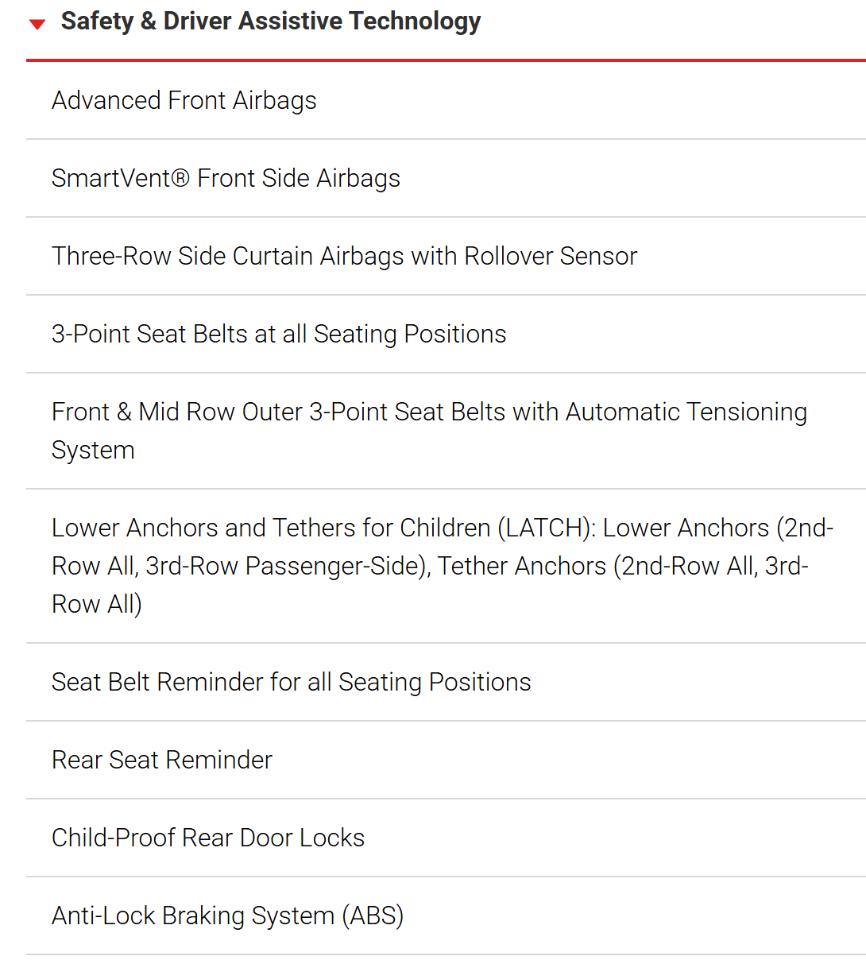Choose 3-Point Seat Belts at all Seating Positions
Viewport: 866px width, 960px height.
[446, 334]
